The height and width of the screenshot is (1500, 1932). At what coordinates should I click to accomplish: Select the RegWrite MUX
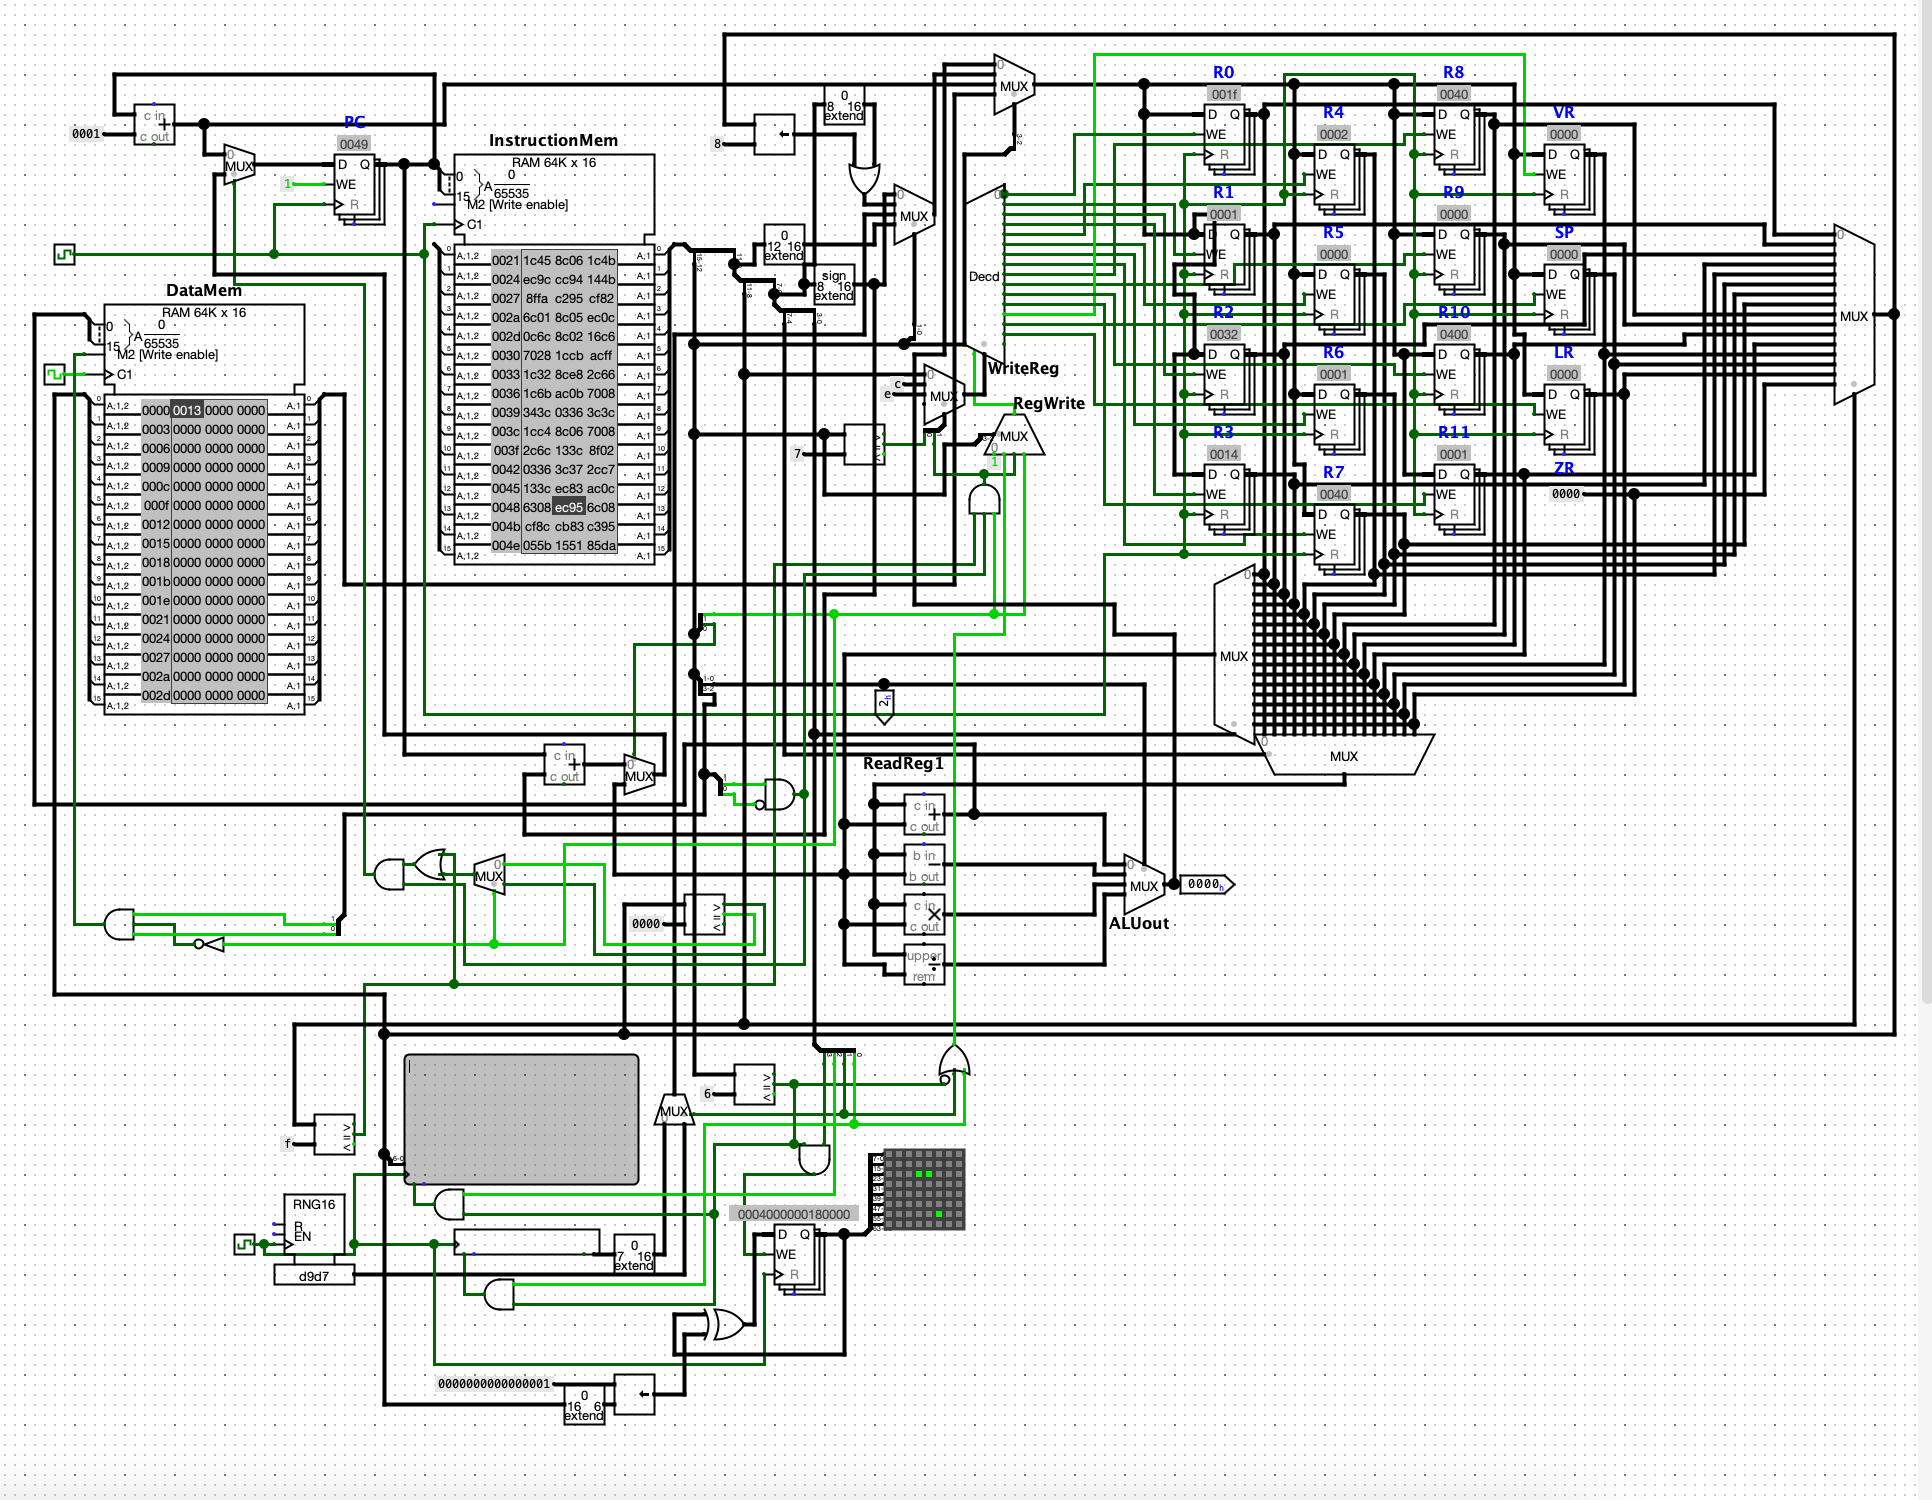pos(1014,435)
